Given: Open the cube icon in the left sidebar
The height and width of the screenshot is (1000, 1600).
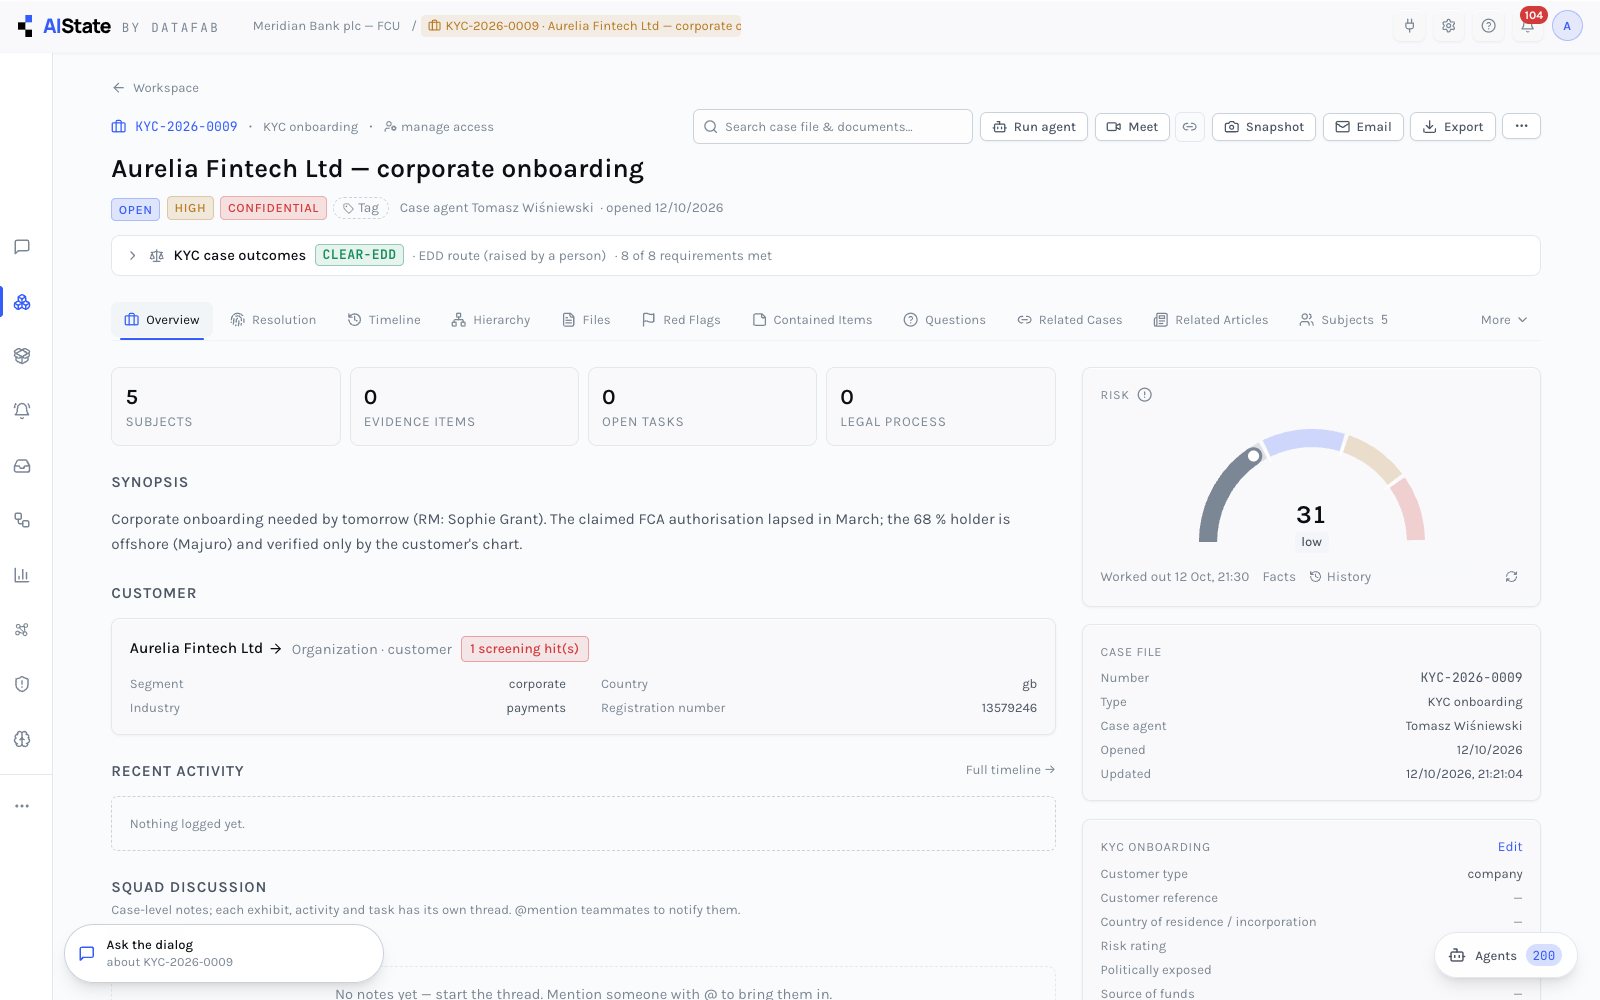Looking at the screenshot, I should click(22, 356).
